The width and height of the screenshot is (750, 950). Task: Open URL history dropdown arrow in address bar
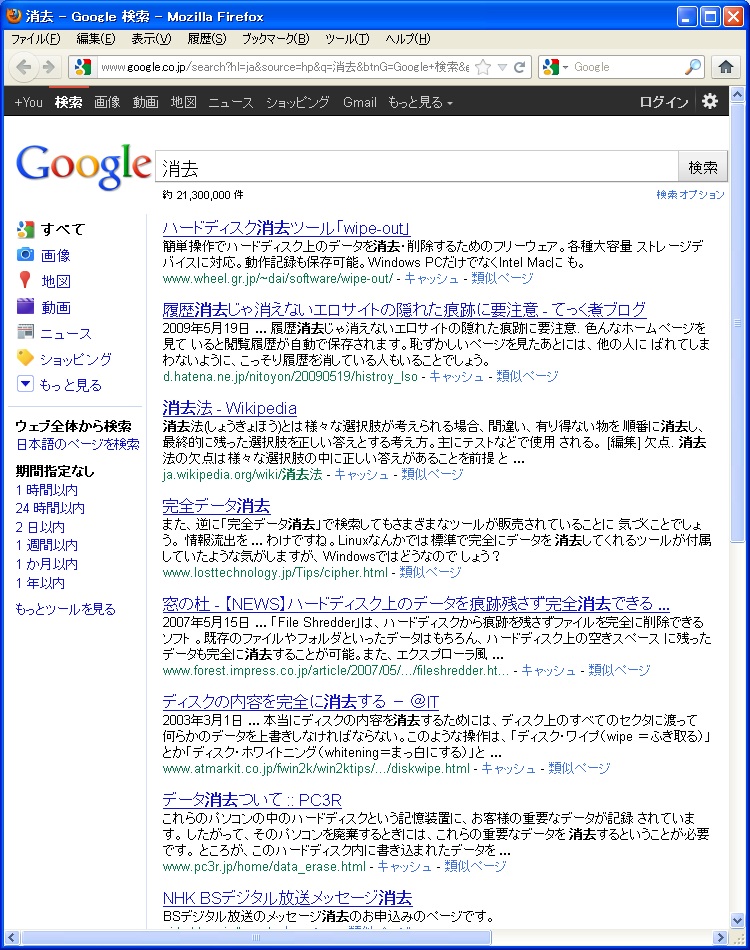point(502,67)
